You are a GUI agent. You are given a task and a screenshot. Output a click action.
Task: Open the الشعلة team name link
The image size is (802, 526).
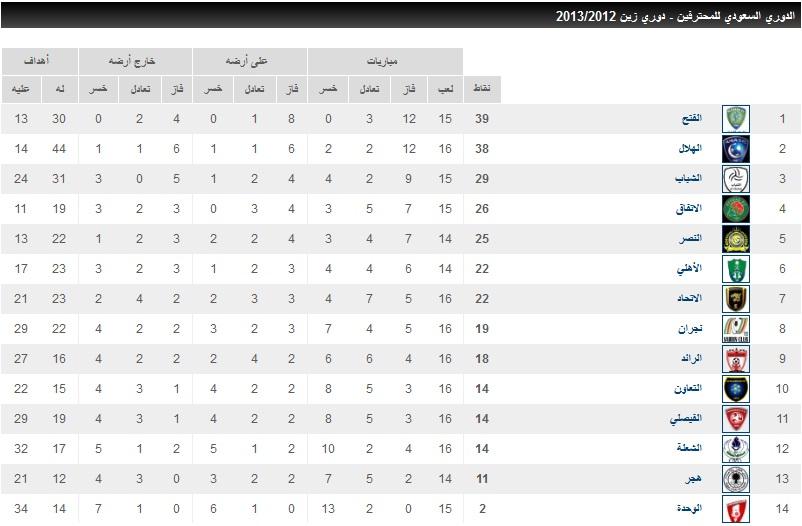click(x=688, y=448)
